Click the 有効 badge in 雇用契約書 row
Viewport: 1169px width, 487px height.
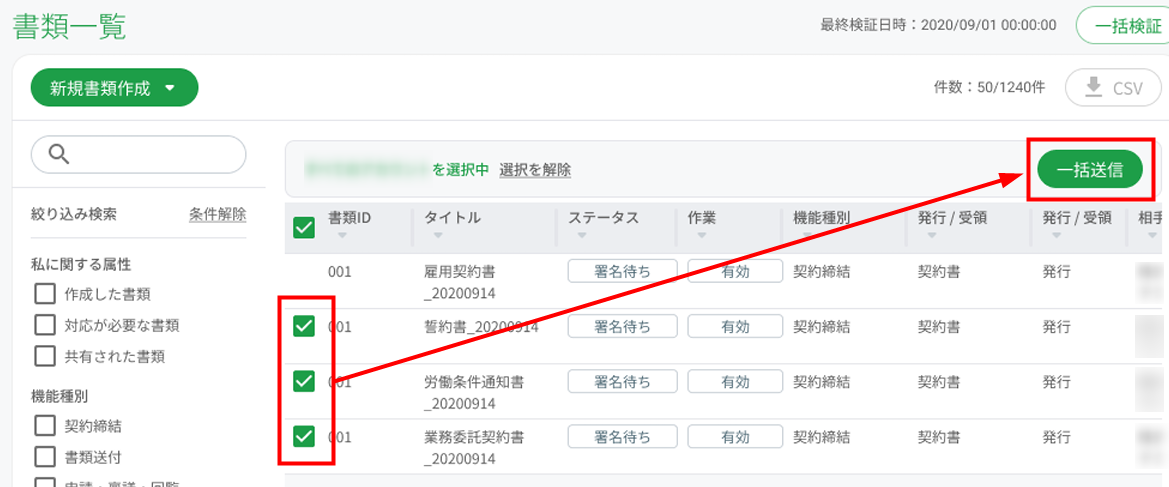(x=735, y=271)
